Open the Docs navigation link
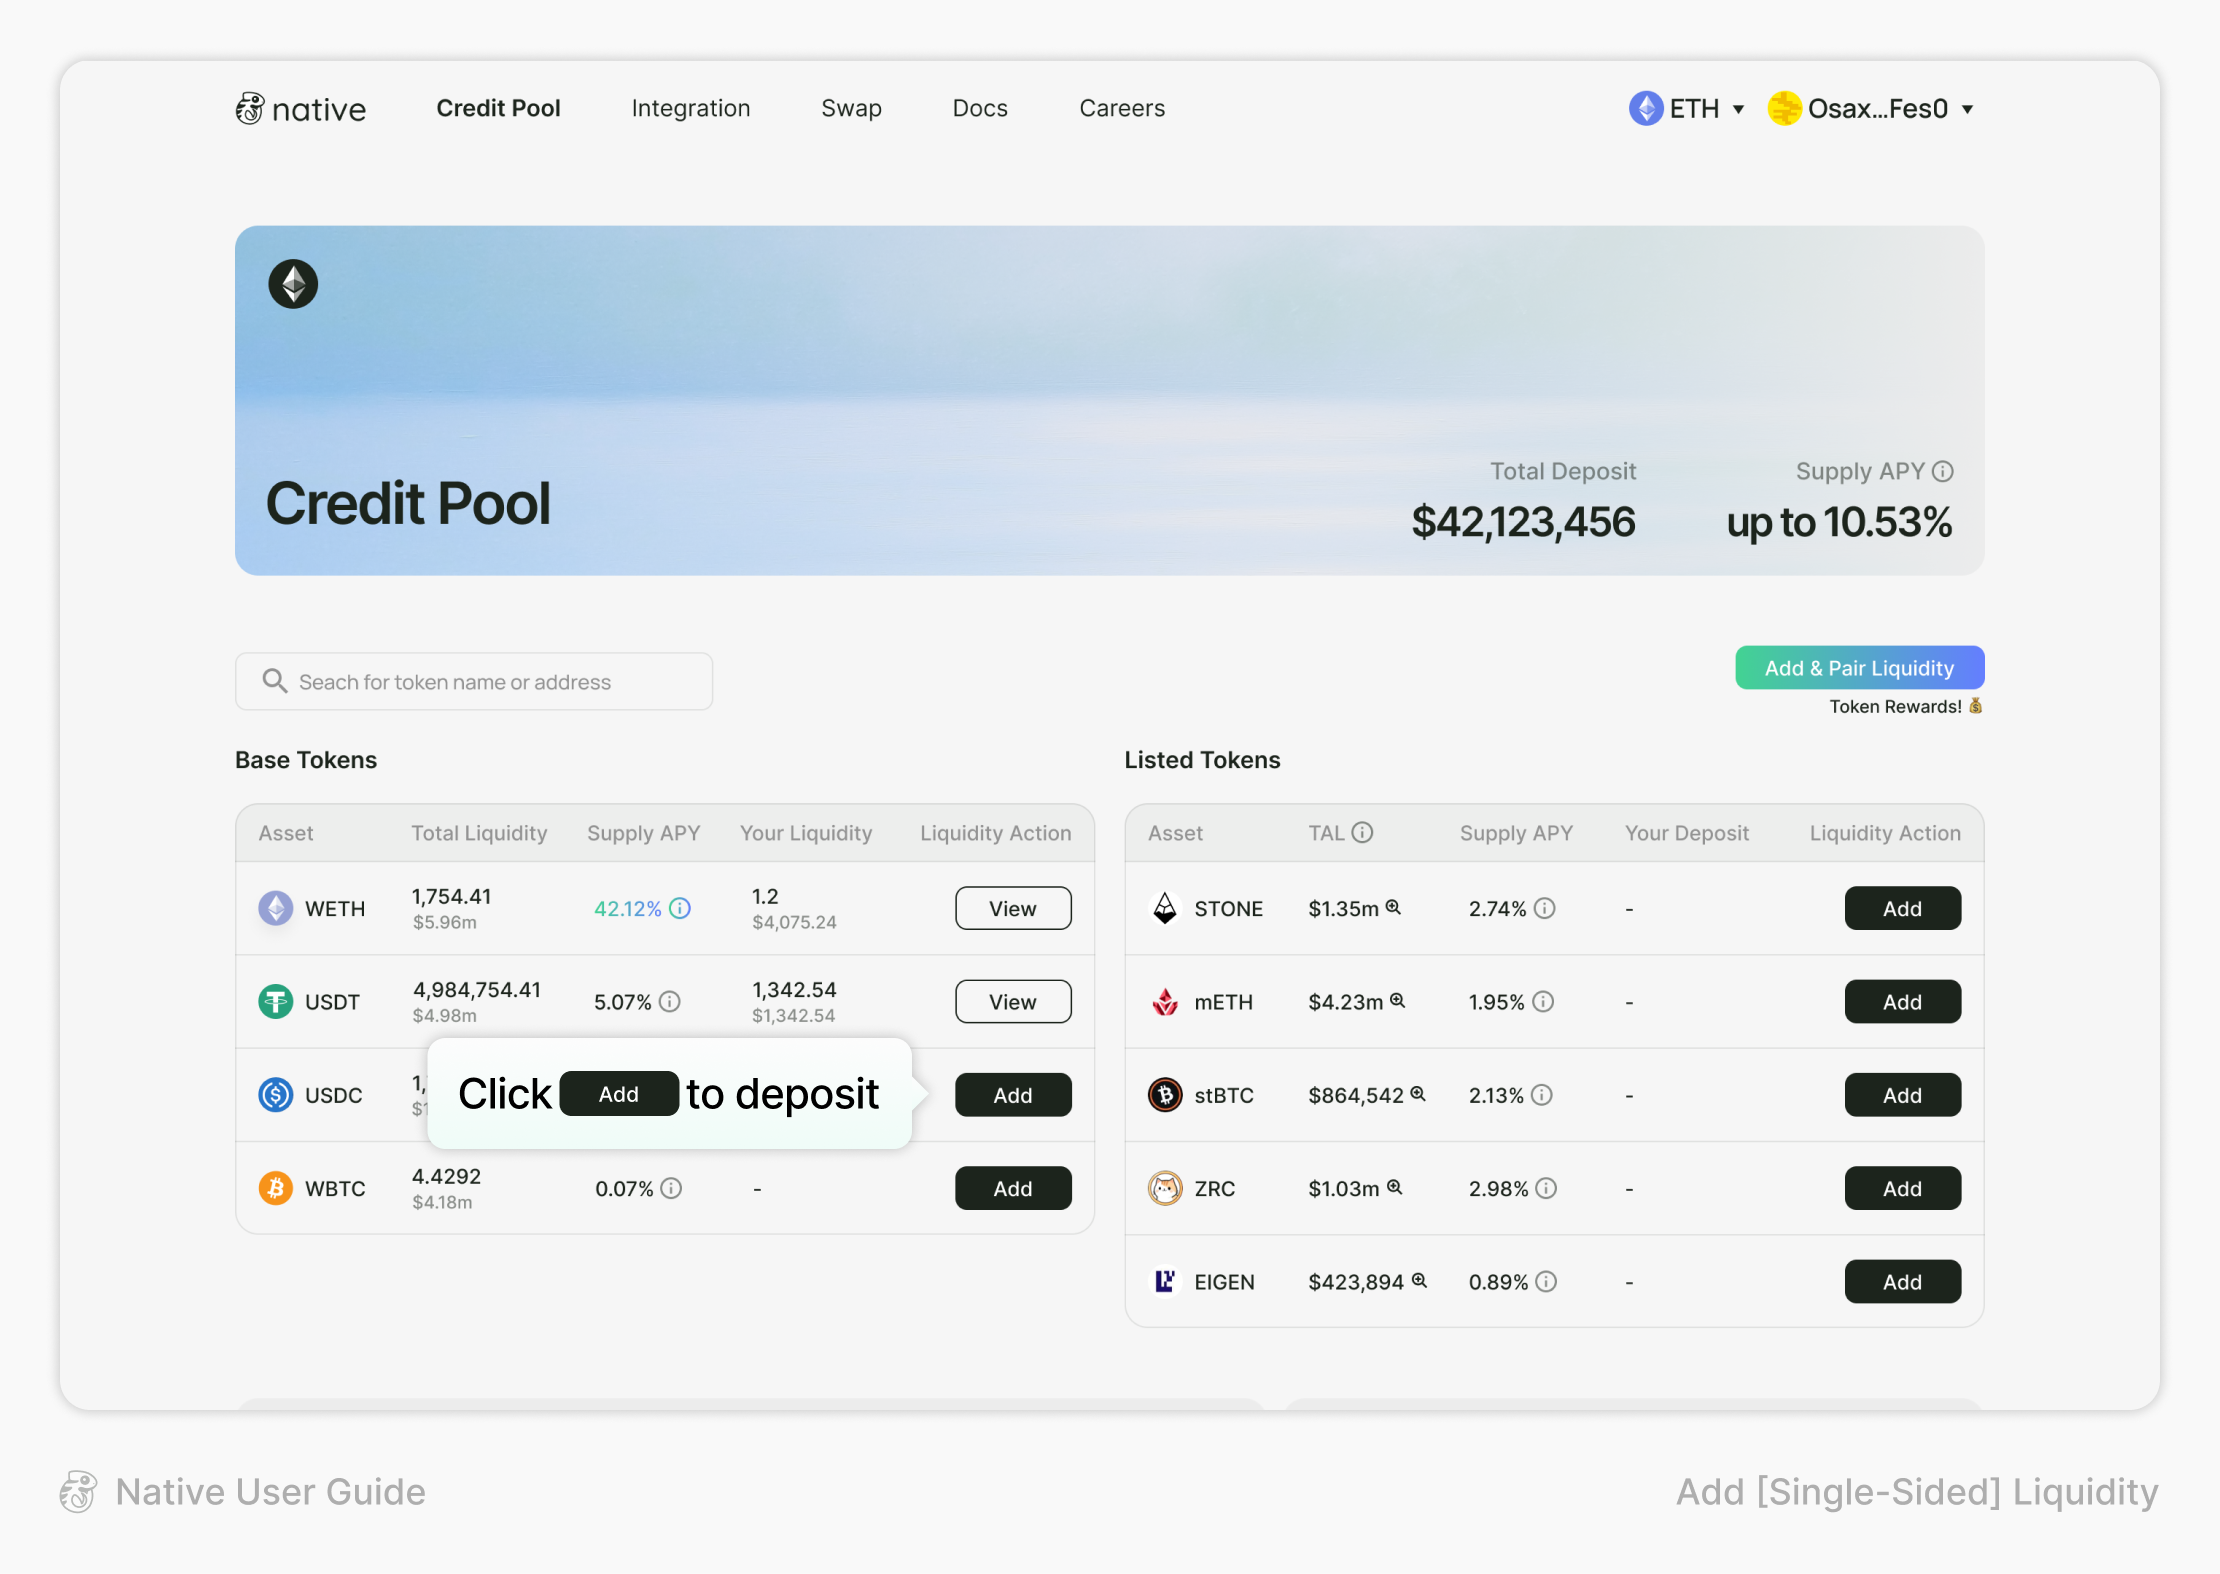2220x1574 pixels. click(979, 108)
